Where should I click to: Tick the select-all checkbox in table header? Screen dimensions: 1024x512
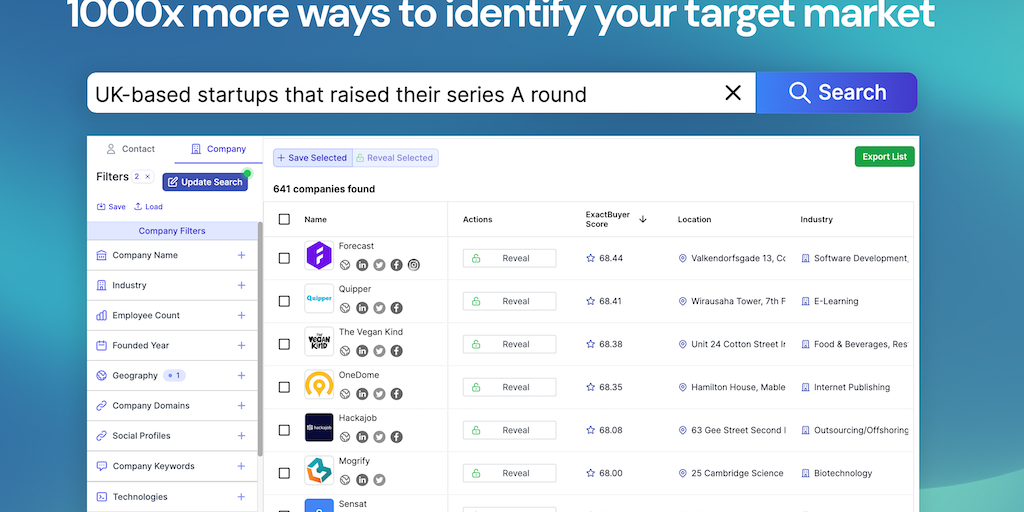284,219
